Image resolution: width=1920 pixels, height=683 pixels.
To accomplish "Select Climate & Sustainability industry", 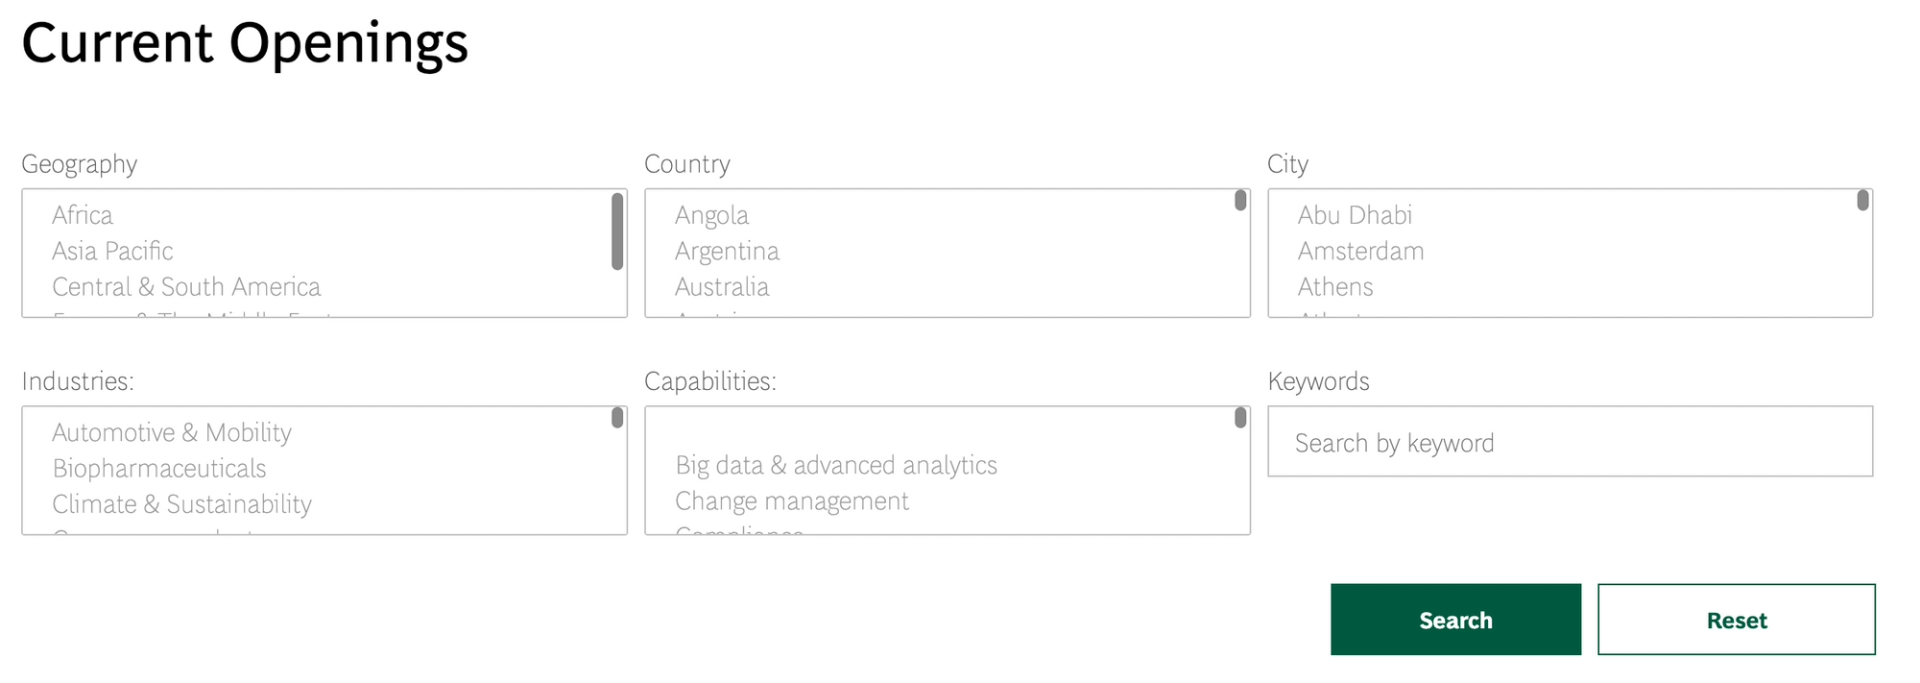I will pos(181,504).
